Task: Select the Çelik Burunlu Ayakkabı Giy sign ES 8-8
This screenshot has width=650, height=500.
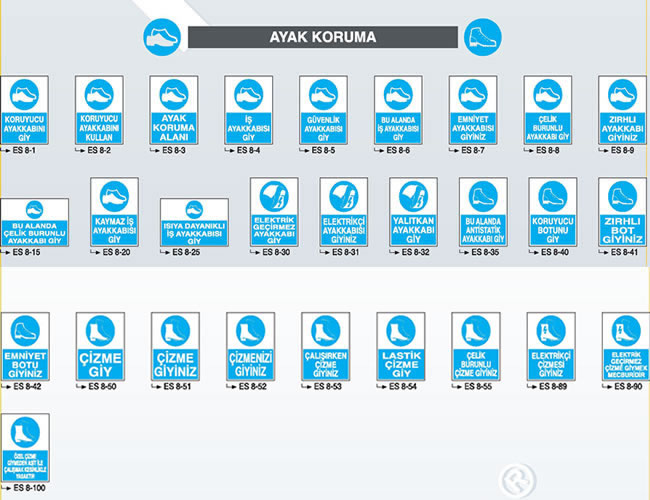Action: (548, 110)
